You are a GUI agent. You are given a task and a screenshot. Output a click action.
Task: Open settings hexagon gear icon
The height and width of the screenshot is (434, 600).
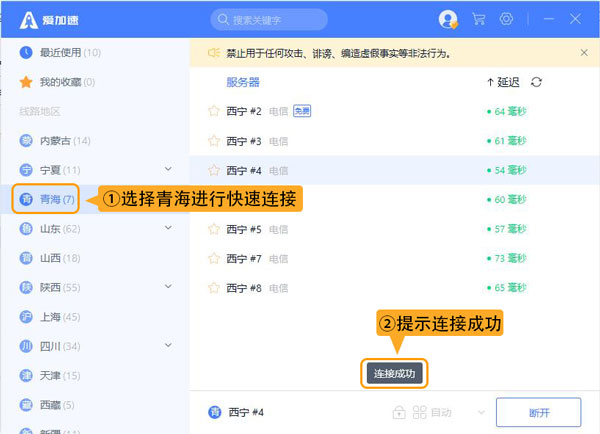tap(506, 19)
